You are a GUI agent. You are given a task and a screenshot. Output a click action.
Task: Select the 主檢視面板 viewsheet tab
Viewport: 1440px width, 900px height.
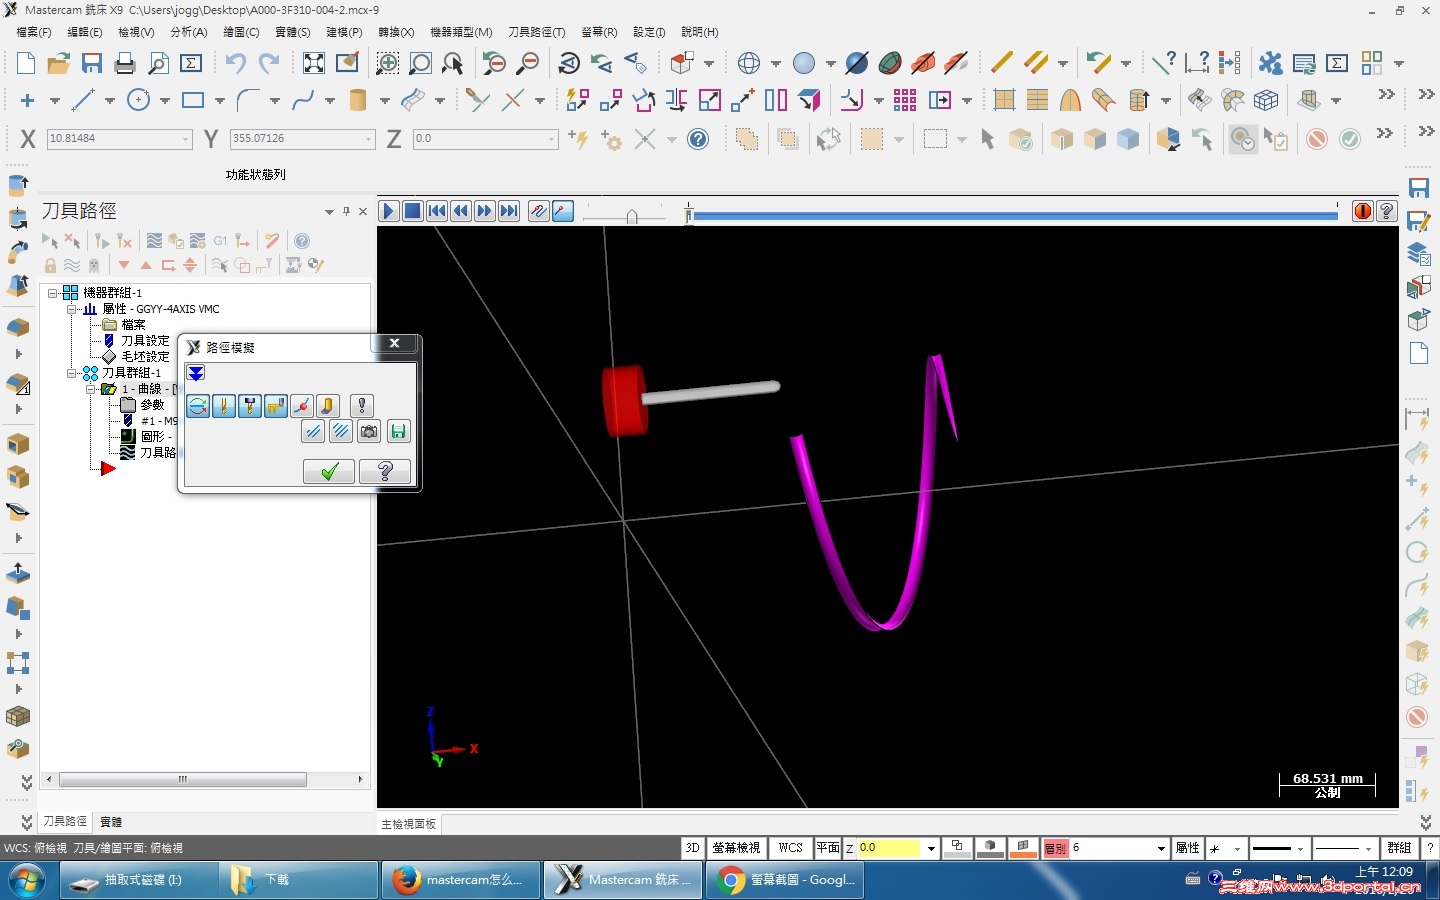click(409, 824)
